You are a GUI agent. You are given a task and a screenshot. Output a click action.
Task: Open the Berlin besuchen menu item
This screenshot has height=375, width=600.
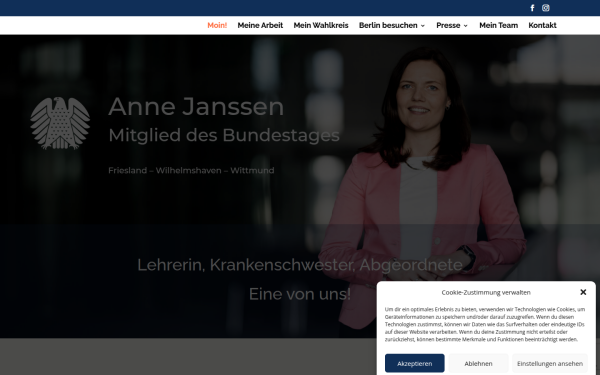tap(388, 25)
